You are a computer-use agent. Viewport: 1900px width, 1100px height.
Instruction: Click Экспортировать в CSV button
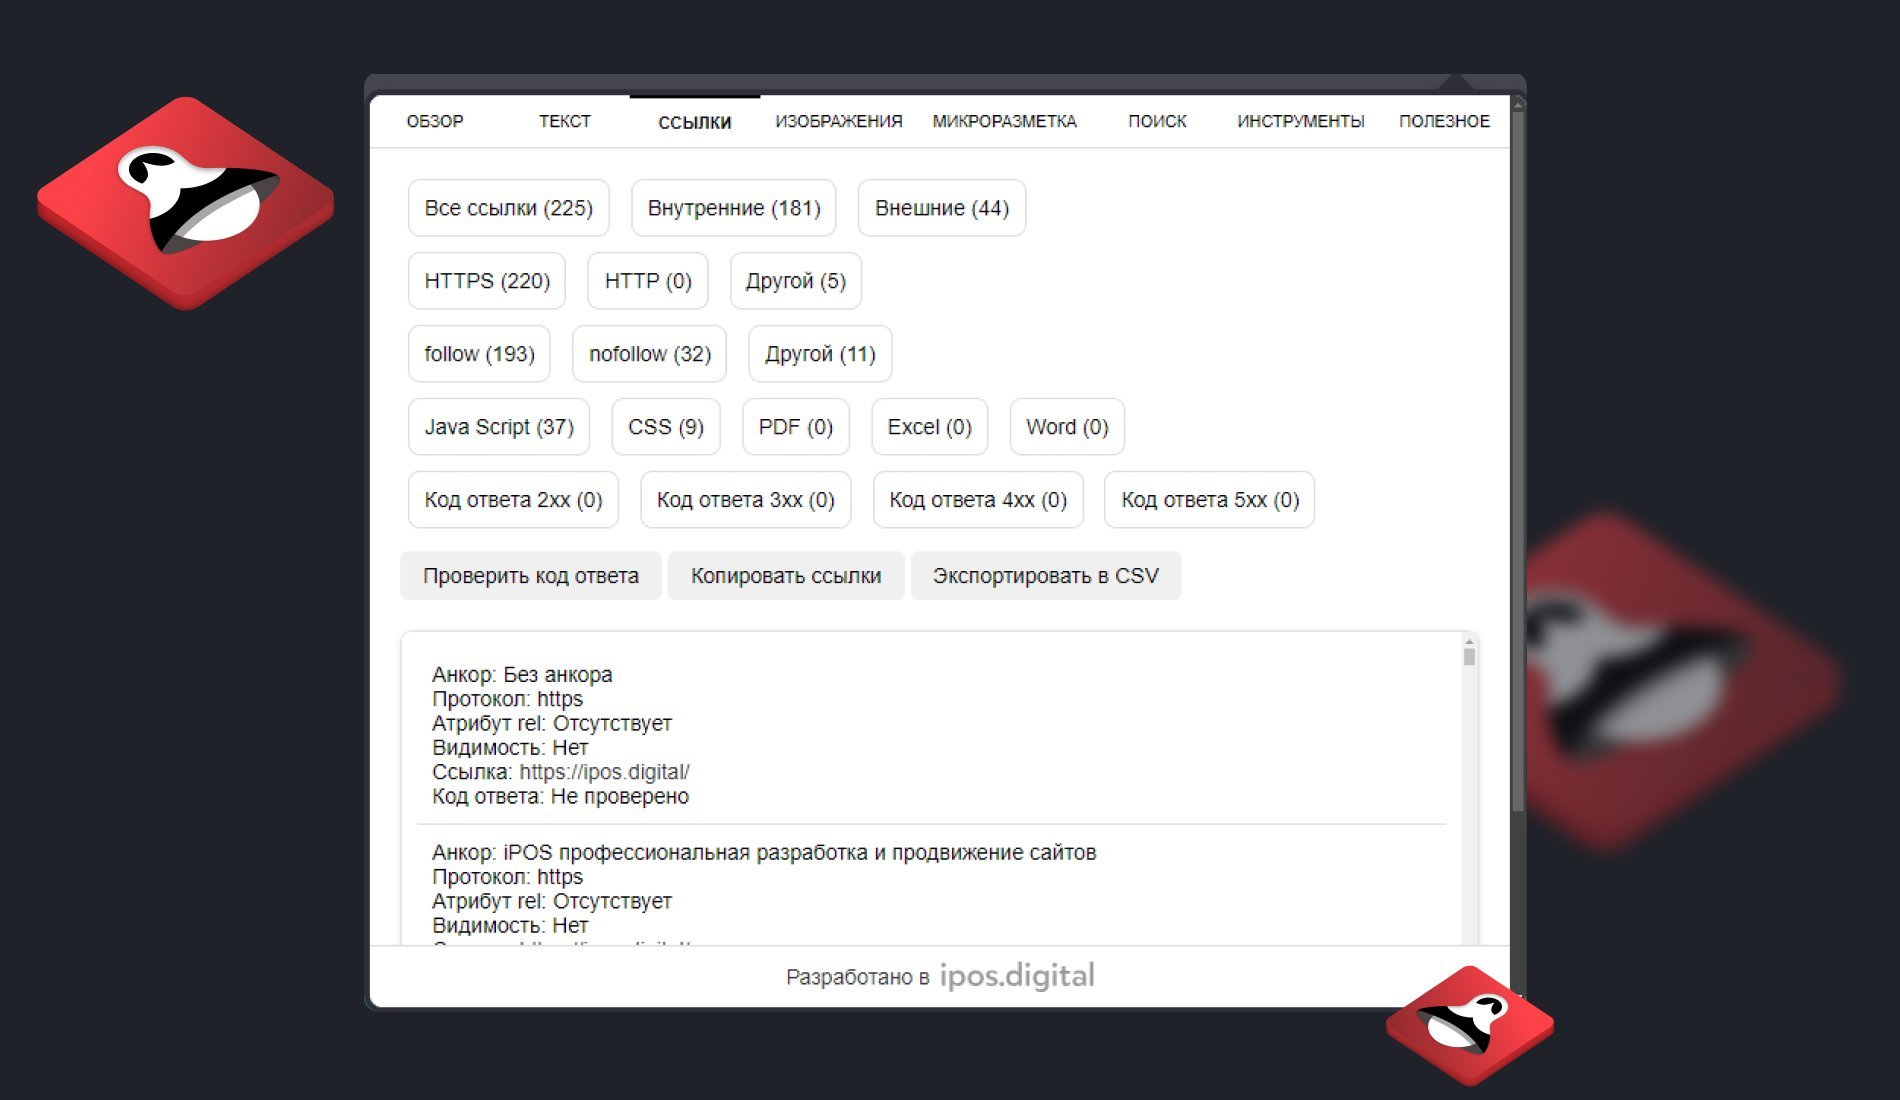pos(1046,576)
